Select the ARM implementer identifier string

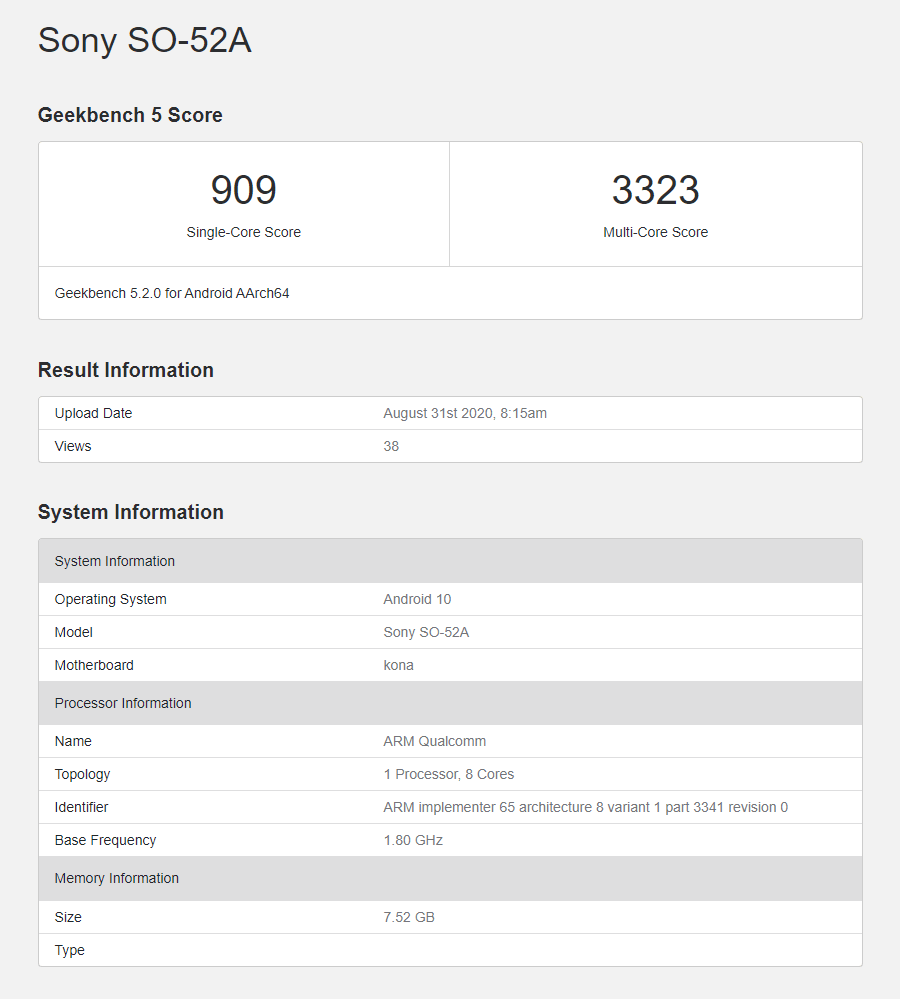click(x=585, y=807)
